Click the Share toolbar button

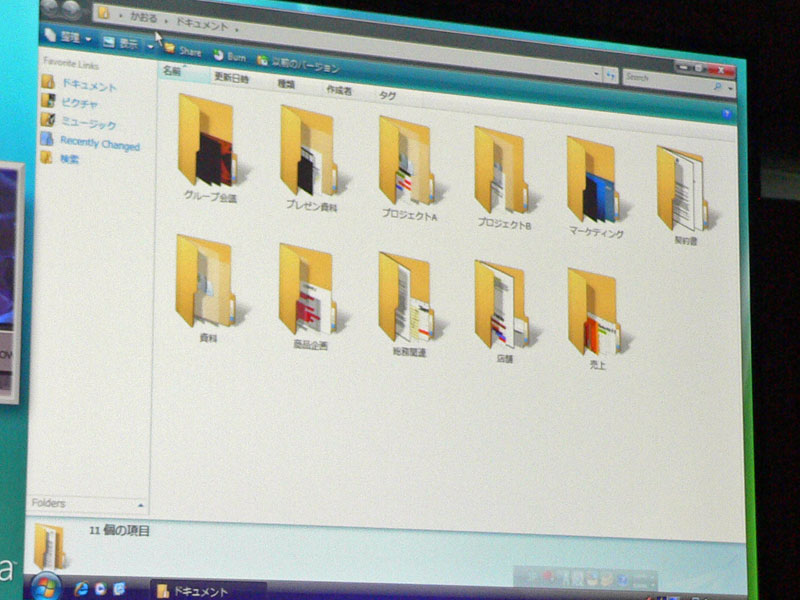183,51
